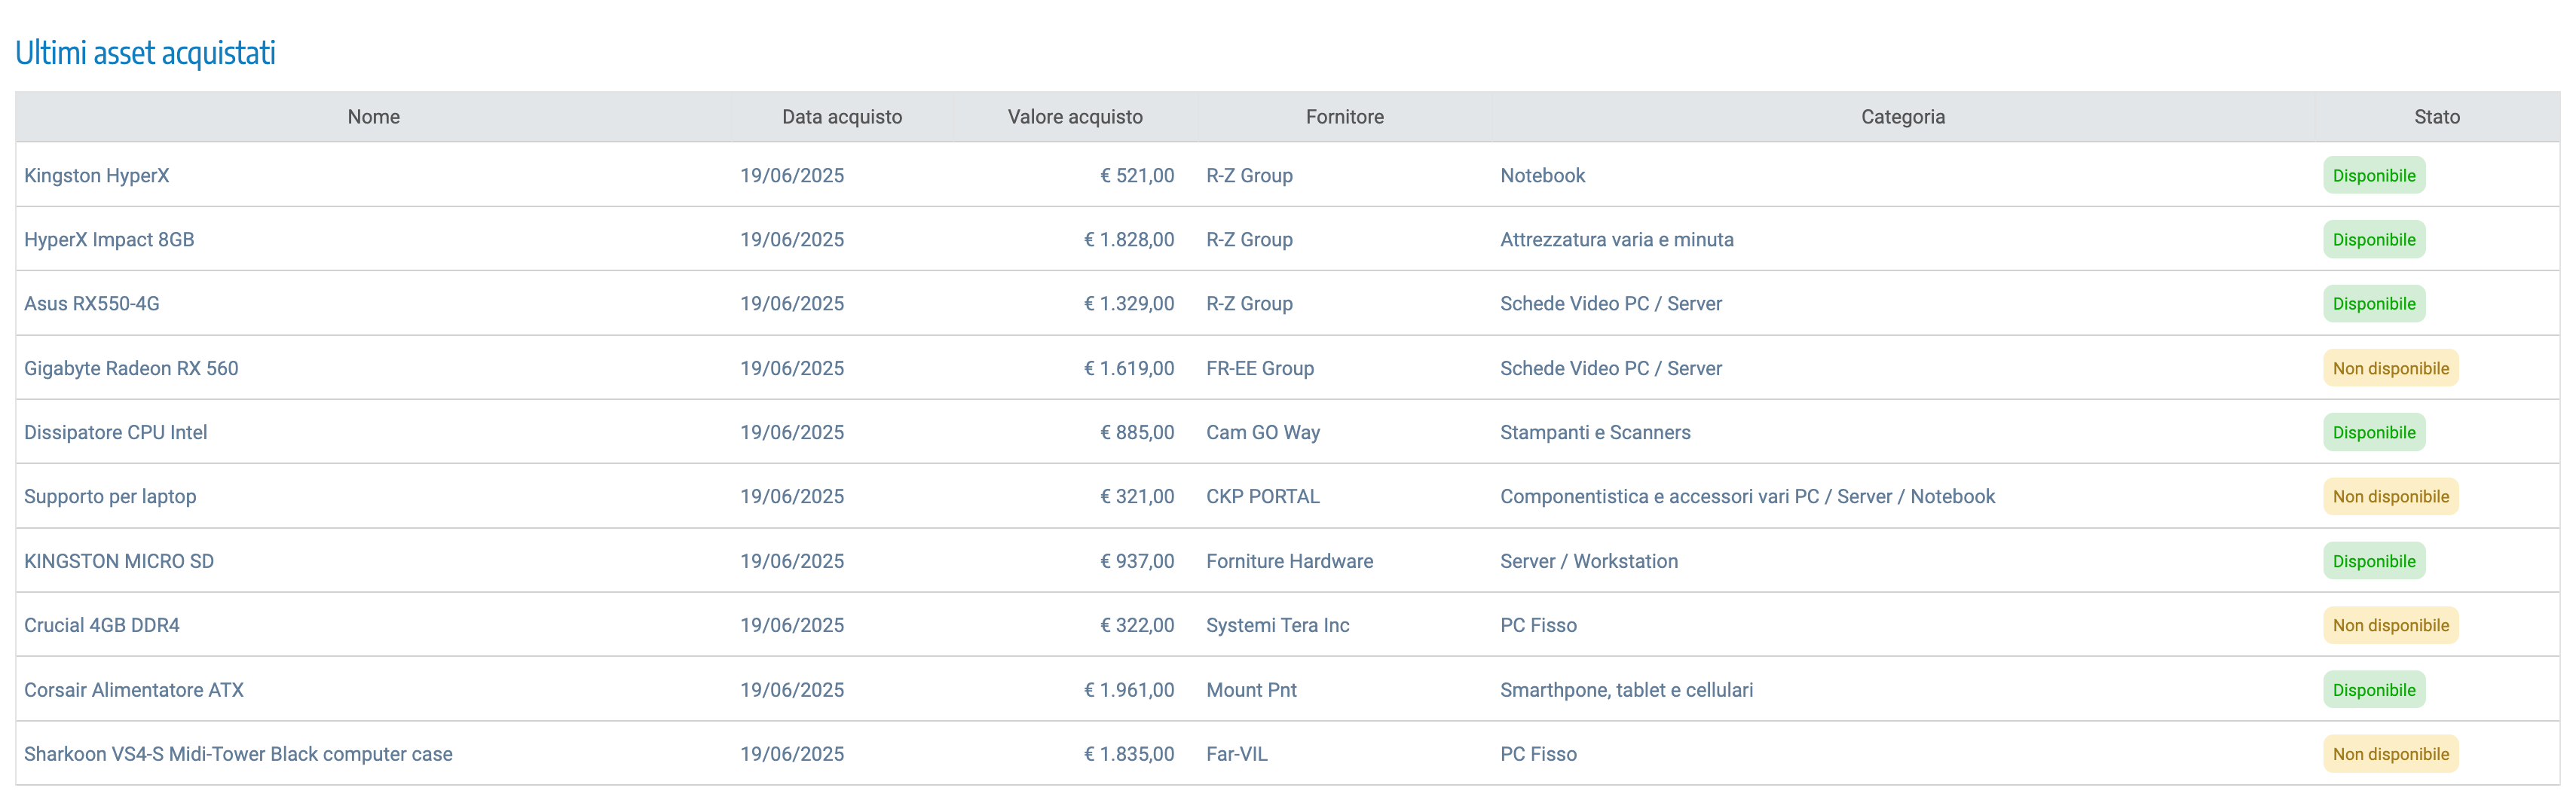Open Gigabyte Radeon RX 560 asset
2576x806 pixels.
click(x=131, y=368)
